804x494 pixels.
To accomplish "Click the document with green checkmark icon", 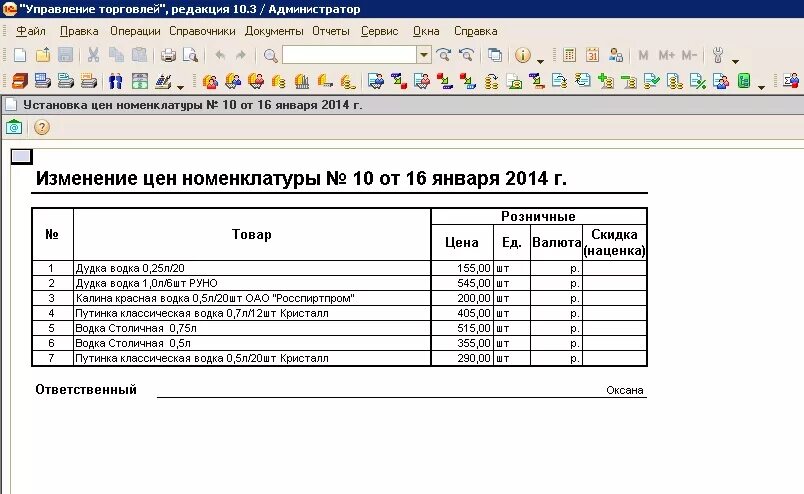I will [651, 81].
